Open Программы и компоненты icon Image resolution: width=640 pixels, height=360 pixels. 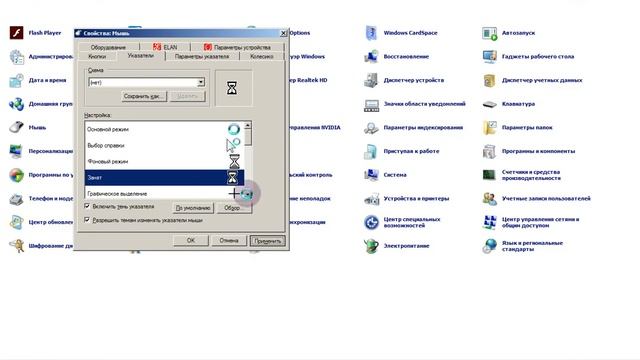coord(489,151)
